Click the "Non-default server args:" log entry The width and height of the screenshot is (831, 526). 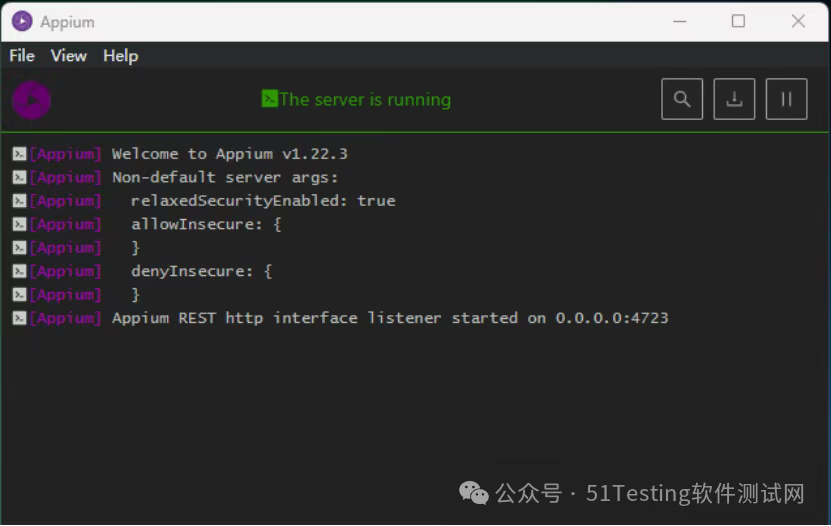(x=225, y=177)
